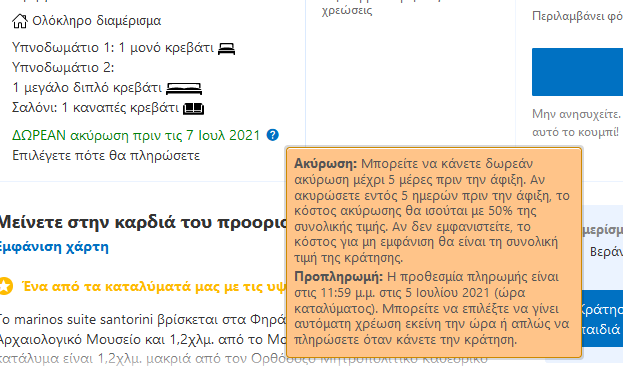Click the Προπληρωμή heading inside the tooltip
The image size is (623, 368).
339,277
